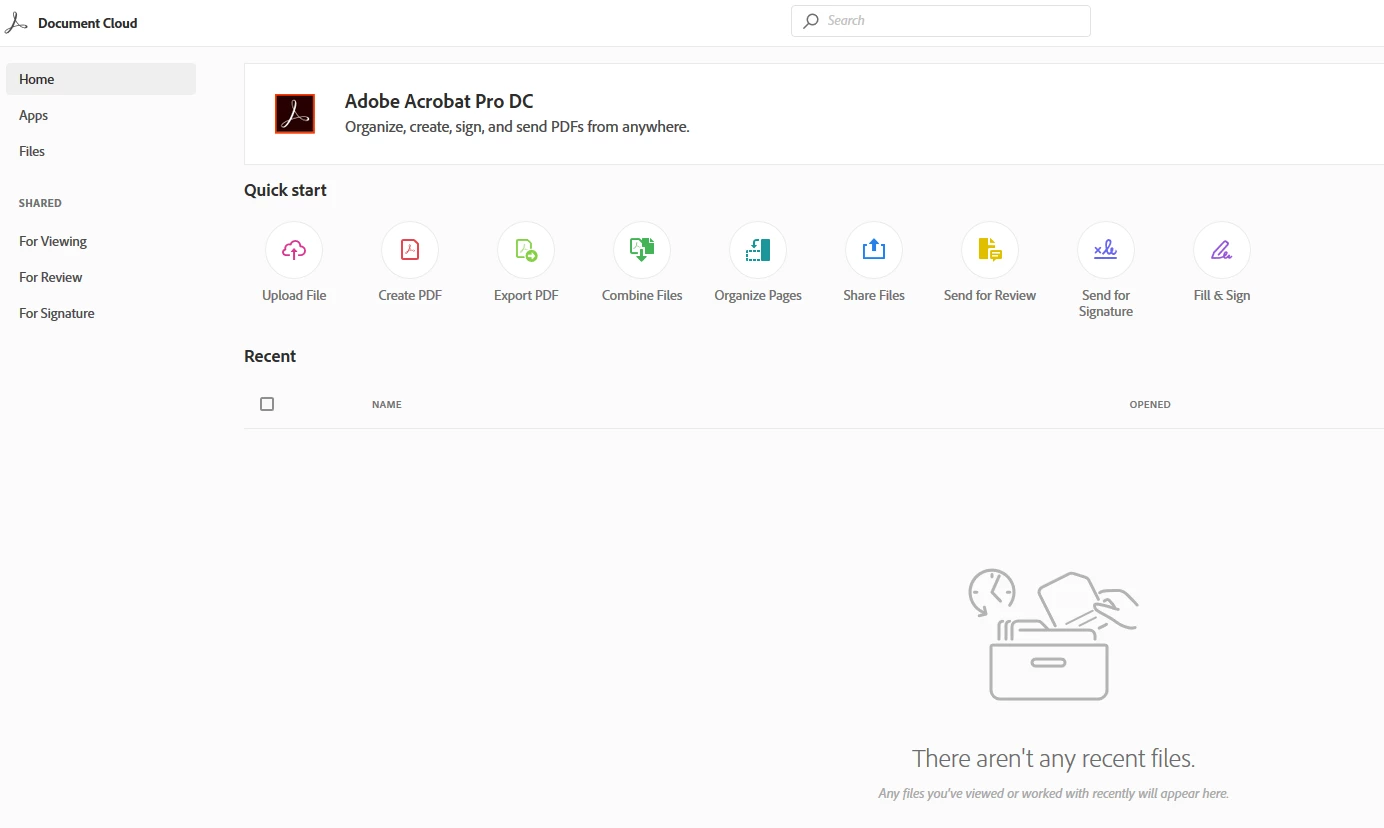Click the Upload File cloud icon

click(294, 250)
